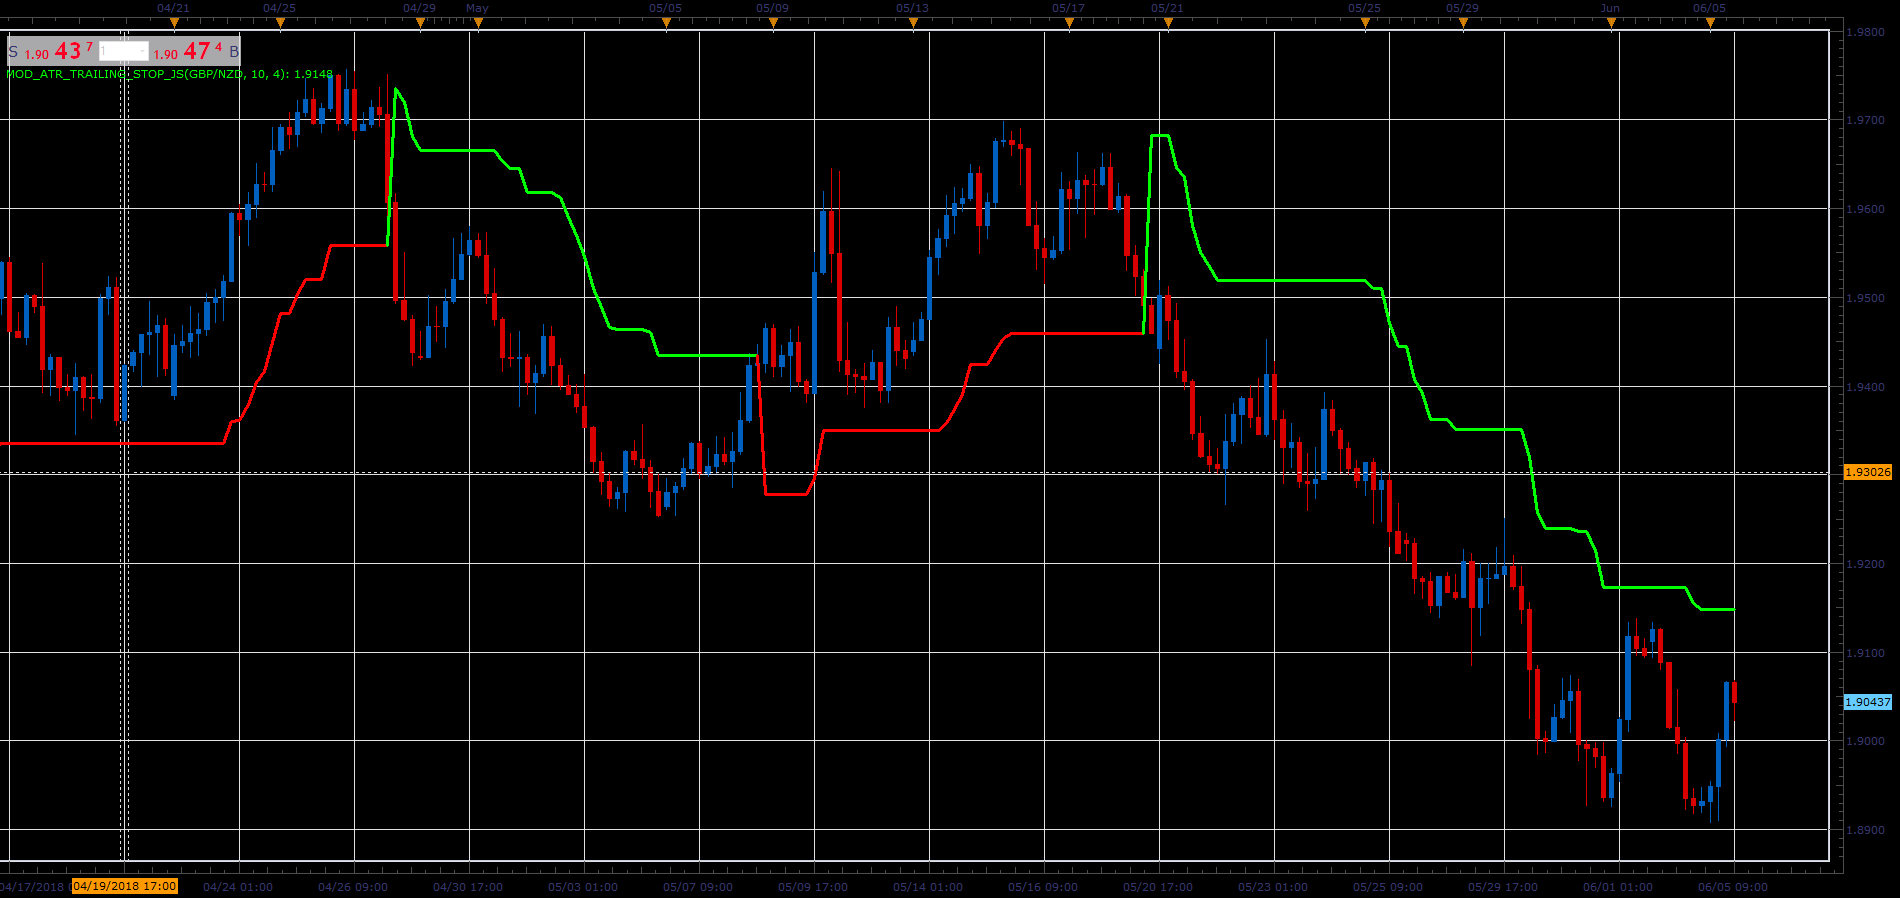Click the 05/07 09:00 time axis label

(x=698, y=887)
